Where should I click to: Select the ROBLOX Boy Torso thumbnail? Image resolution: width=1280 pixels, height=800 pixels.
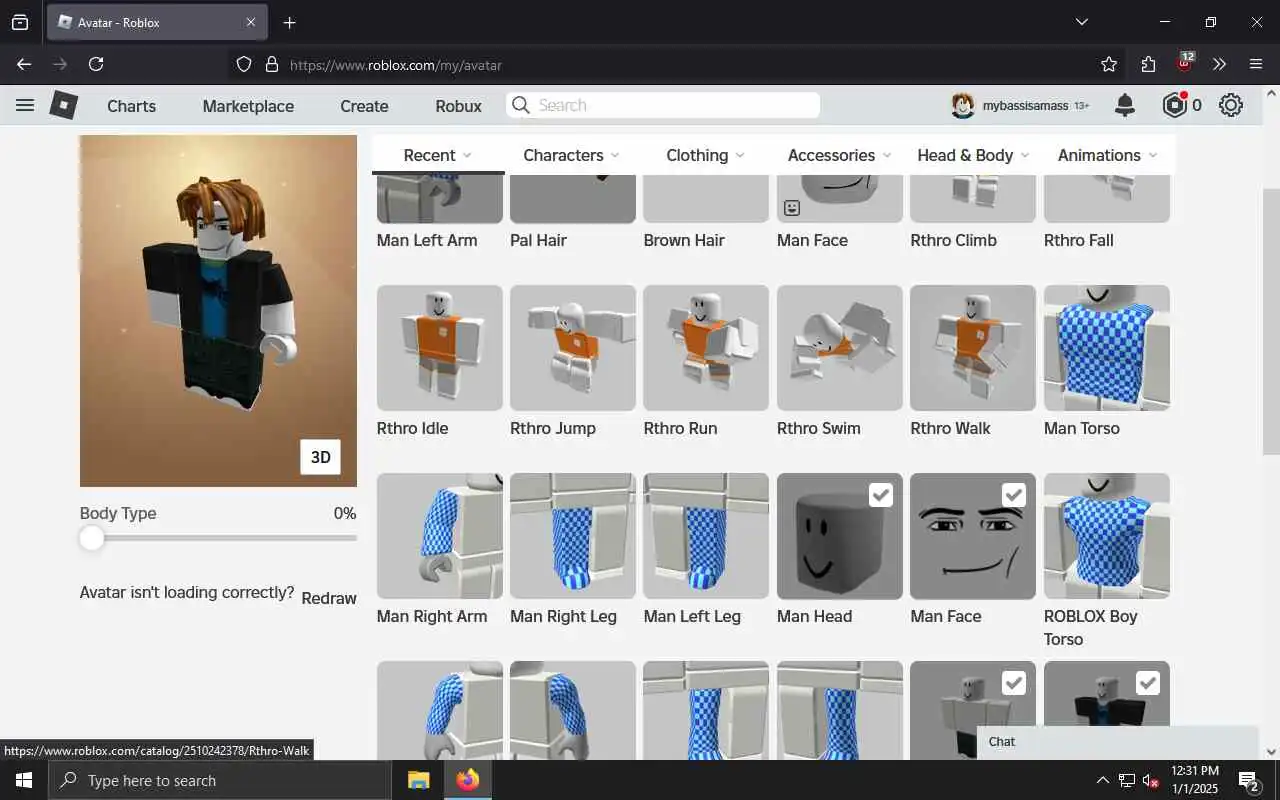(x=1107, y=536)
